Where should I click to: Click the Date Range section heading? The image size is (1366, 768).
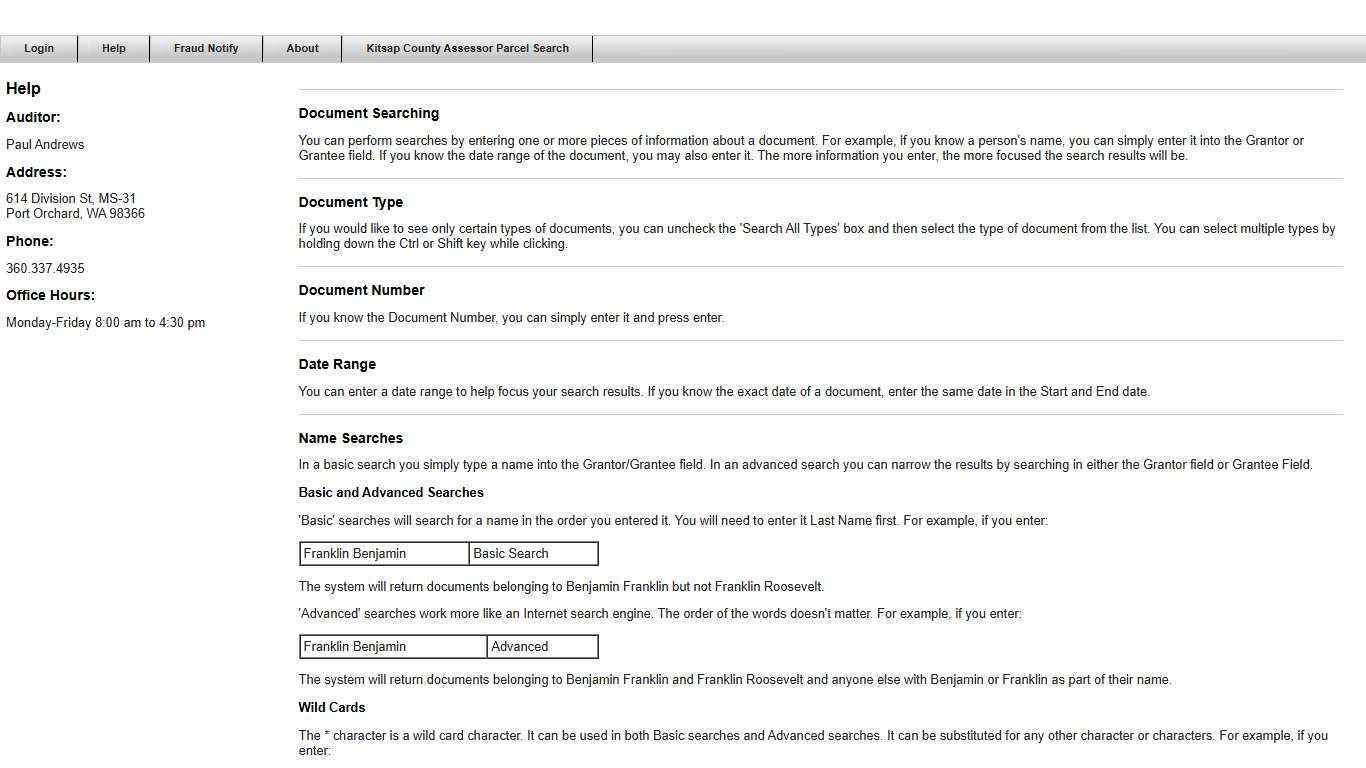(x=337, y=364)
